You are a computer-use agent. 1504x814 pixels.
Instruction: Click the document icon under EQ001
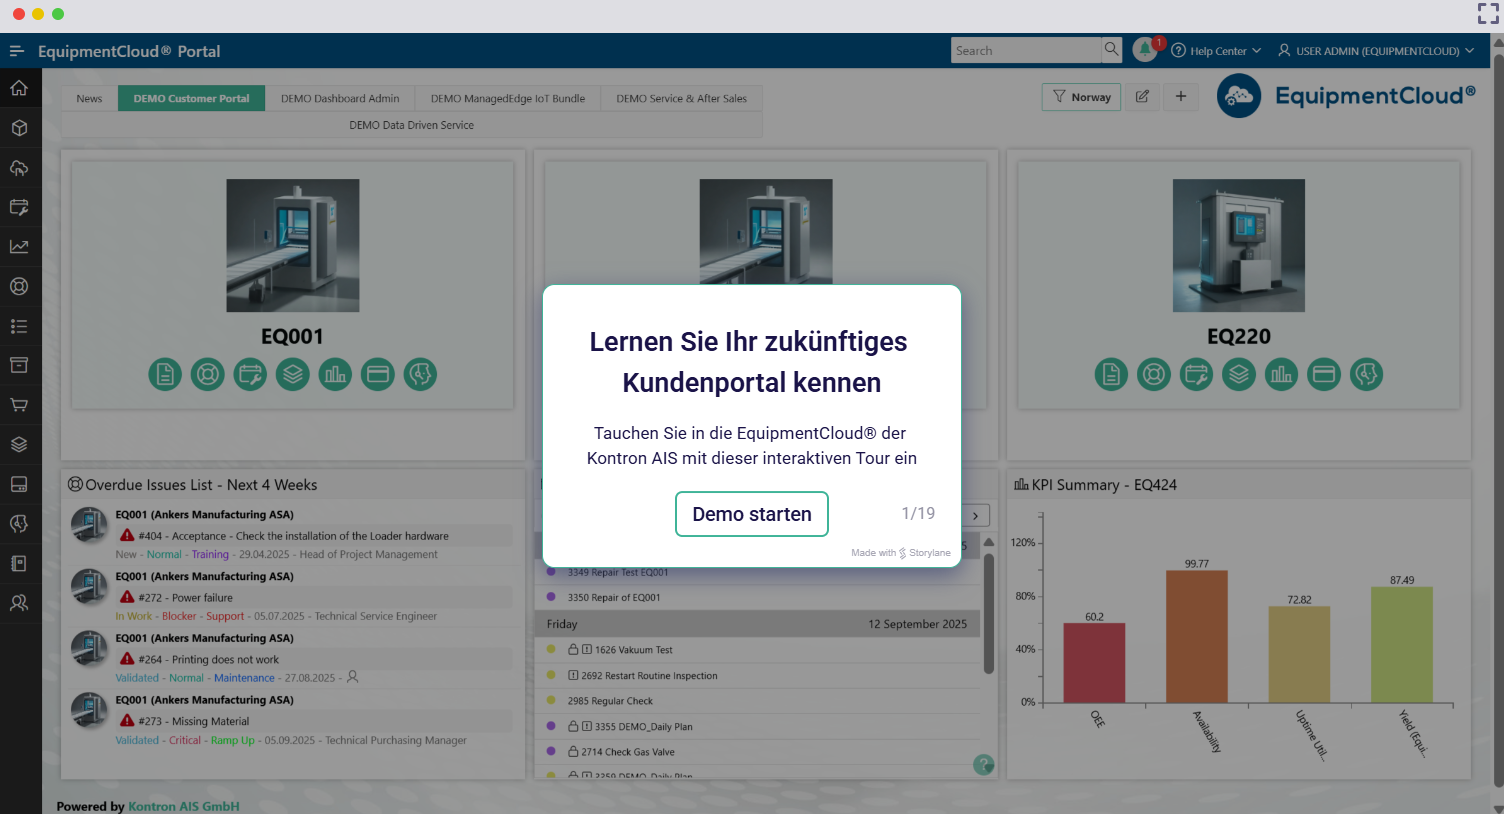click(x=165, y=374)
